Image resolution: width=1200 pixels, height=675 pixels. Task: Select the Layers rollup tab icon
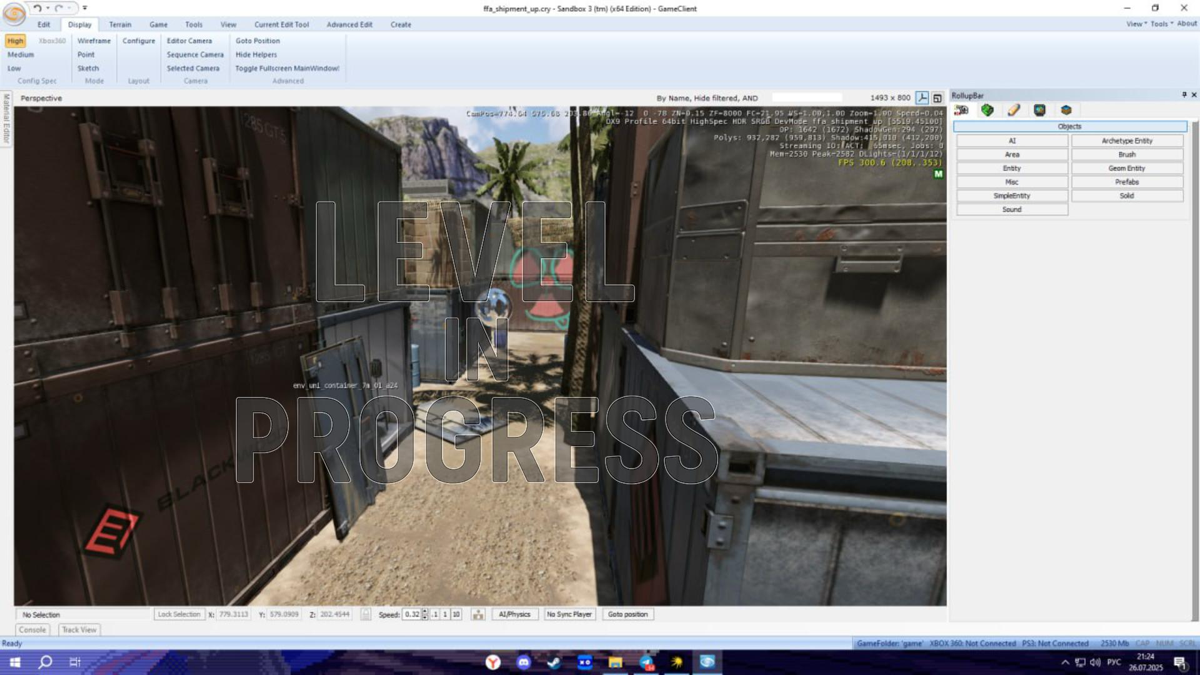click(1066, 110)
